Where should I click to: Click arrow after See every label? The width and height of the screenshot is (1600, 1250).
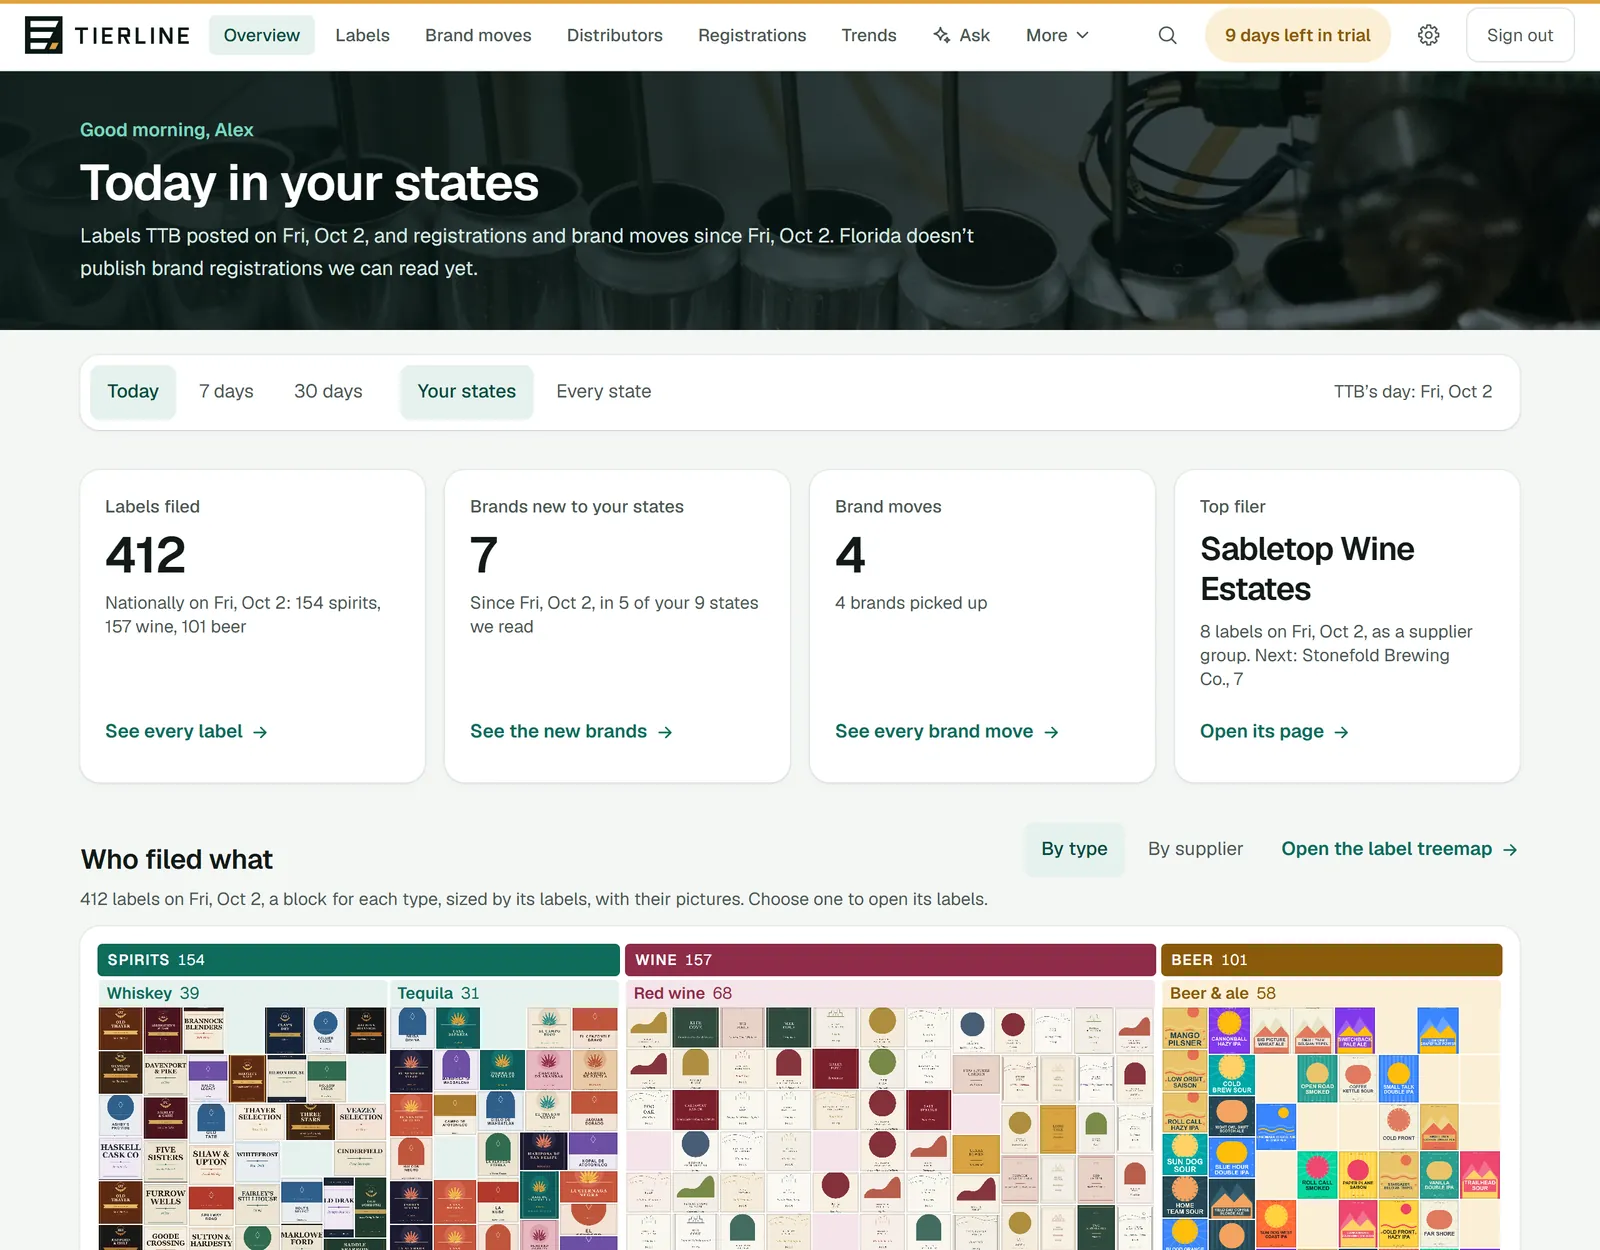click(x=260, y=732)
